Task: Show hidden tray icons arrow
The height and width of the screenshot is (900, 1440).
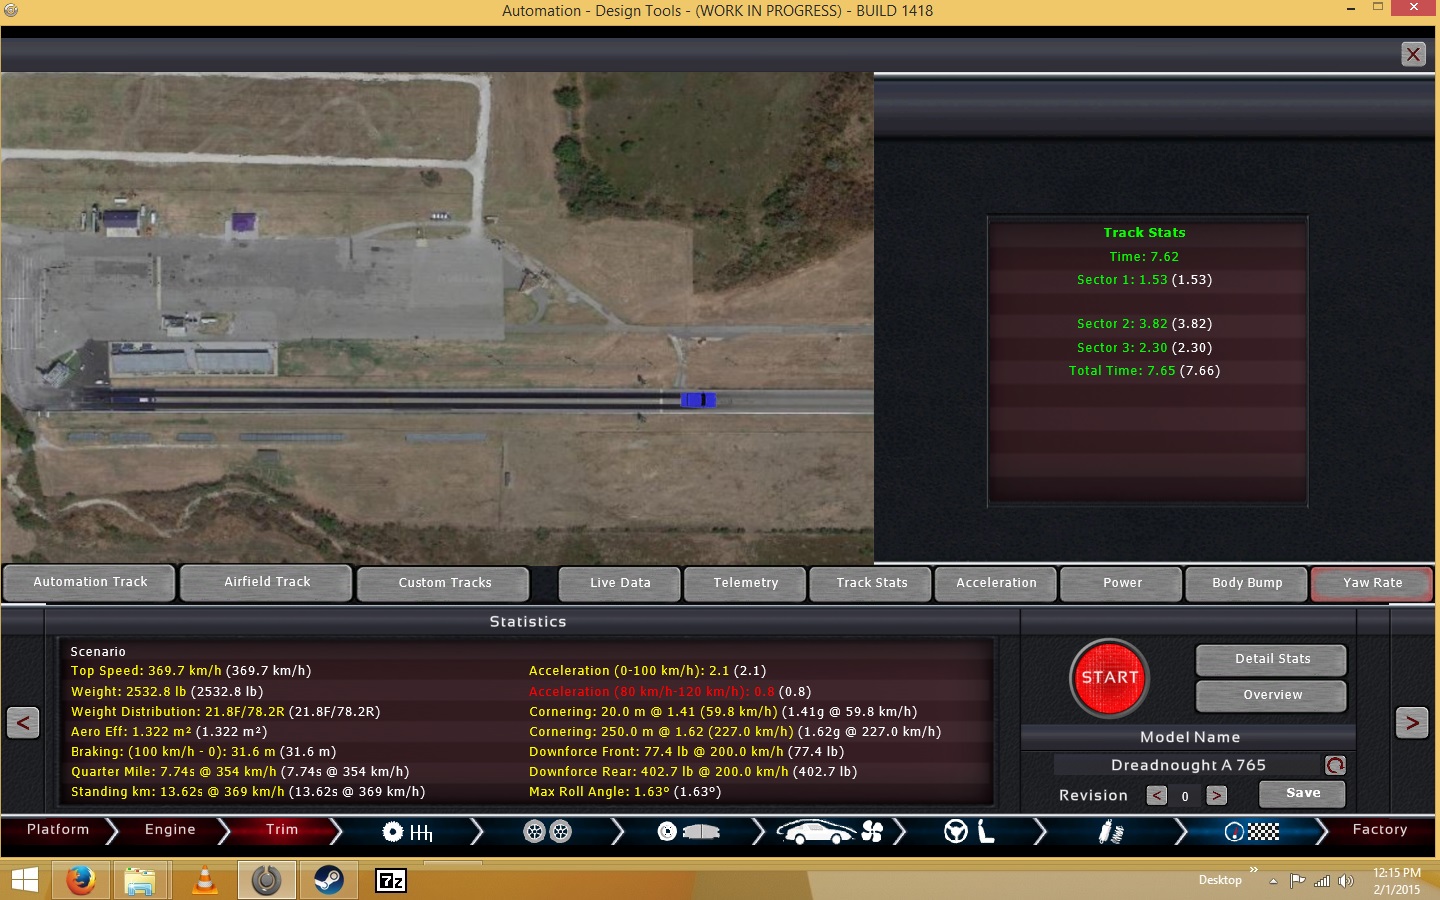Action: click(x=1273, y=882)
